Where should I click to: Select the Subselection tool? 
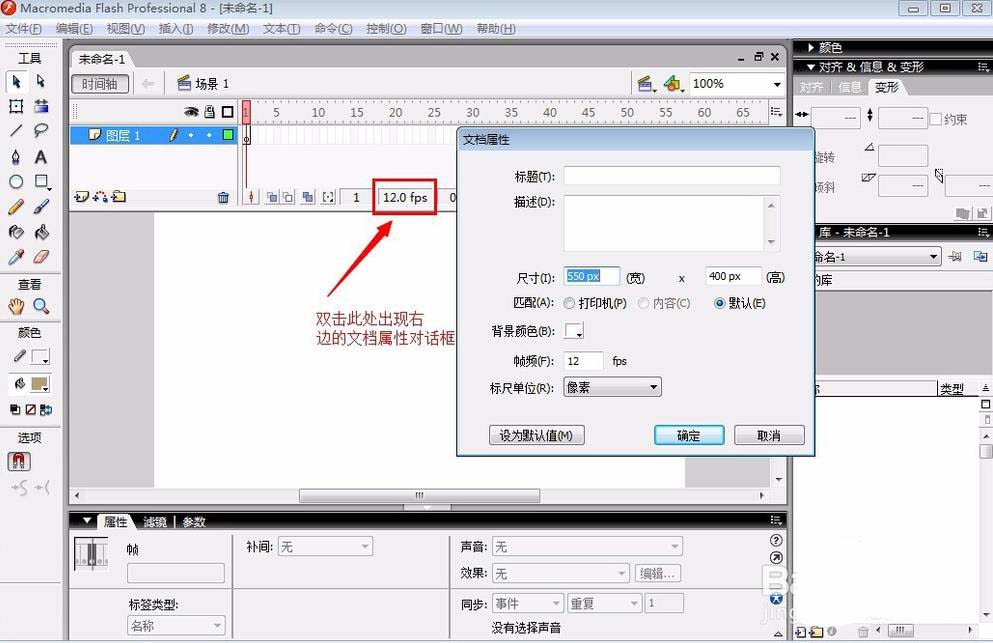click(41, 81)
